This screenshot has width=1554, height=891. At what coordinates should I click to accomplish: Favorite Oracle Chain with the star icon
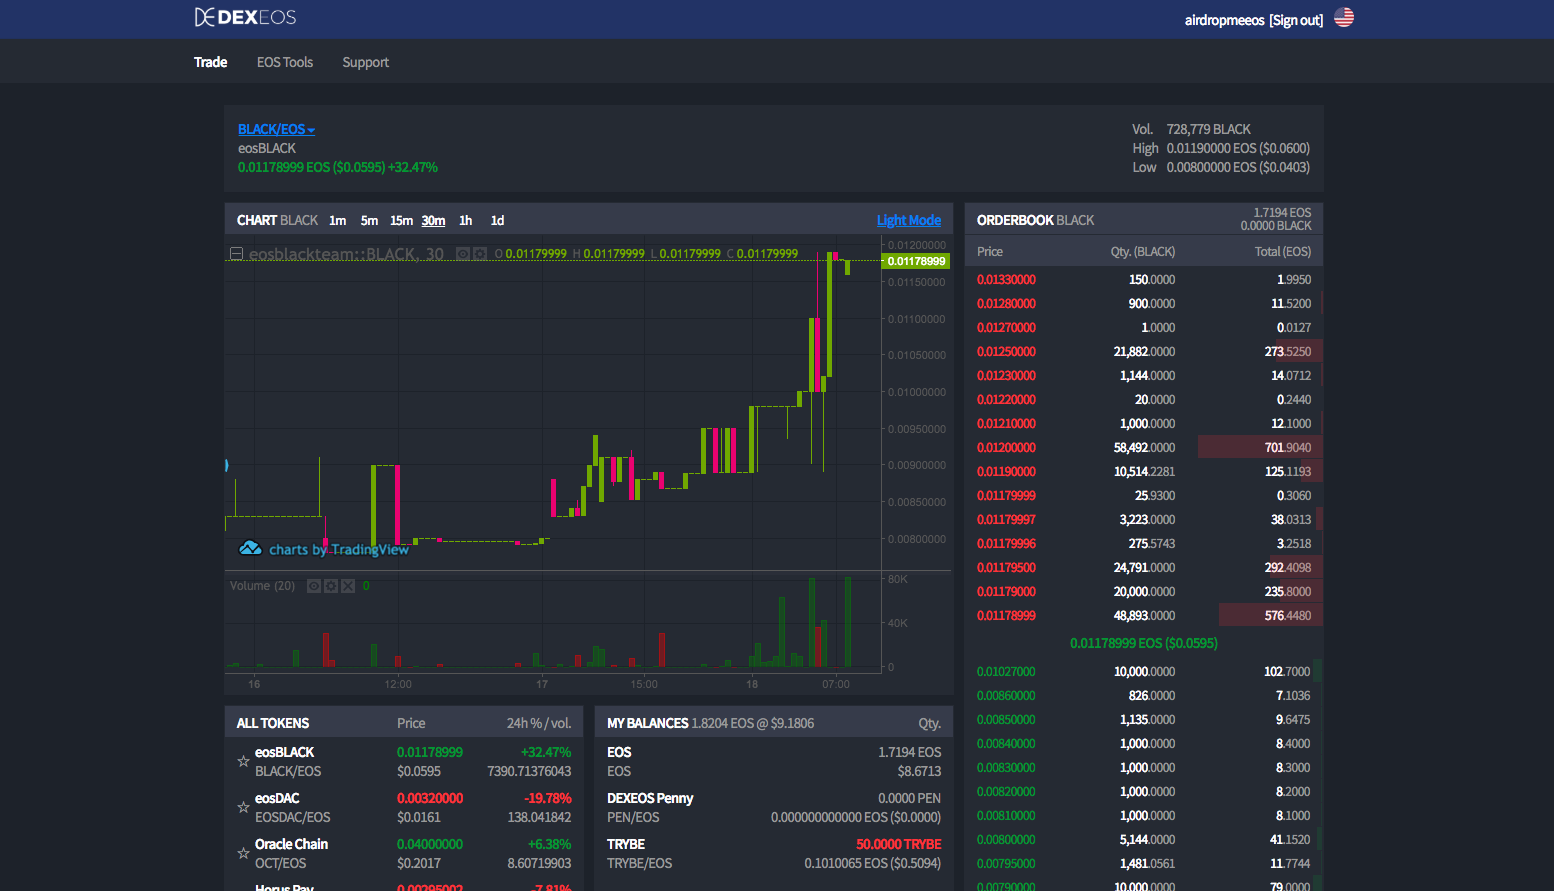[x=243, y=854]
